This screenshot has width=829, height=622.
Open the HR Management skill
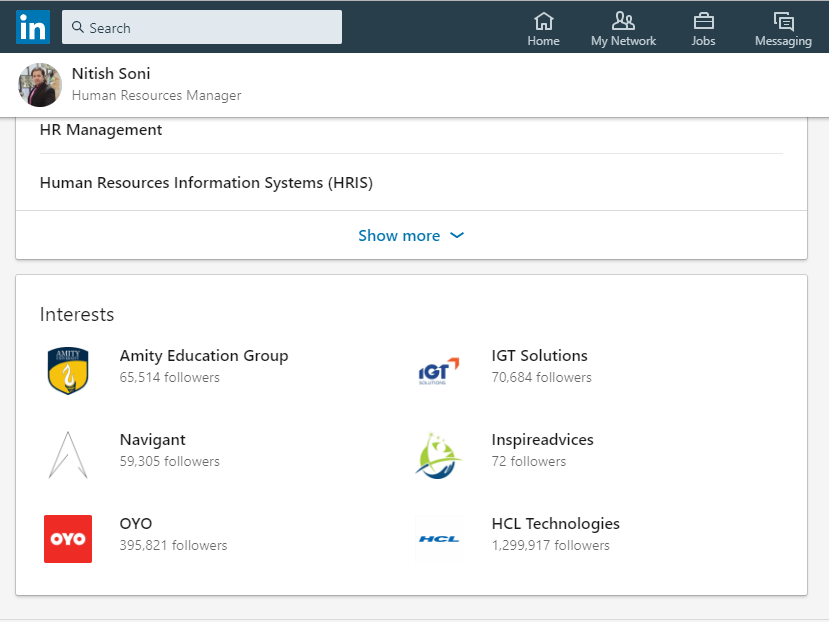pyautogui.click(x=101, y=130)
